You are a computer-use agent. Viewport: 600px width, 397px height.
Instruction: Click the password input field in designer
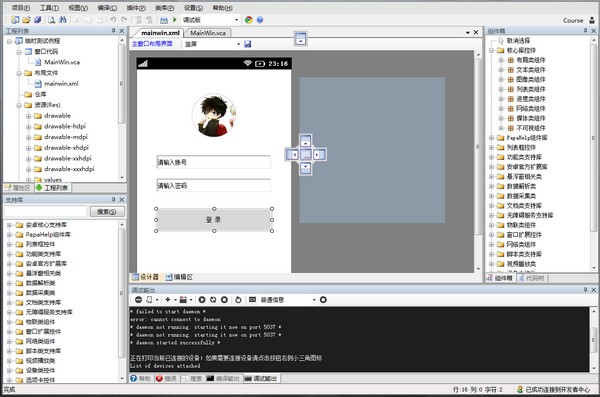[x=214, y=186]
